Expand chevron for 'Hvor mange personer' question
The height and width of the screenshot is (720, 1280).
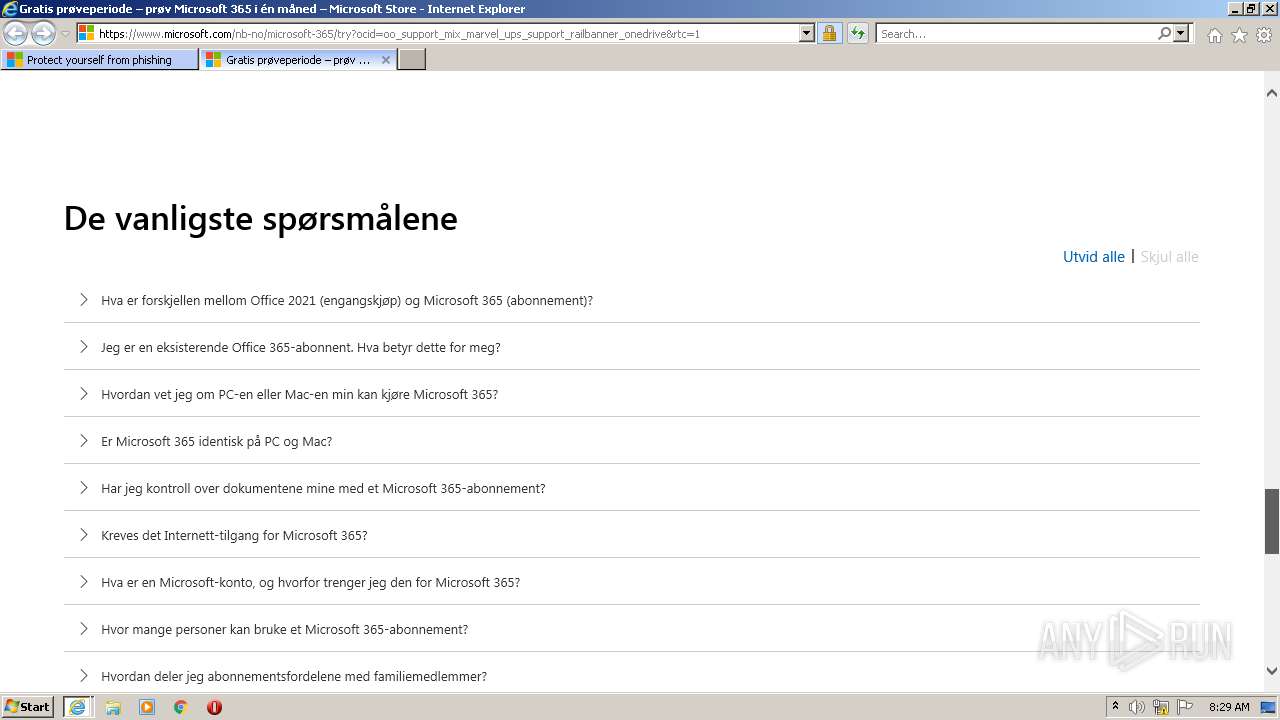(84, 629)
